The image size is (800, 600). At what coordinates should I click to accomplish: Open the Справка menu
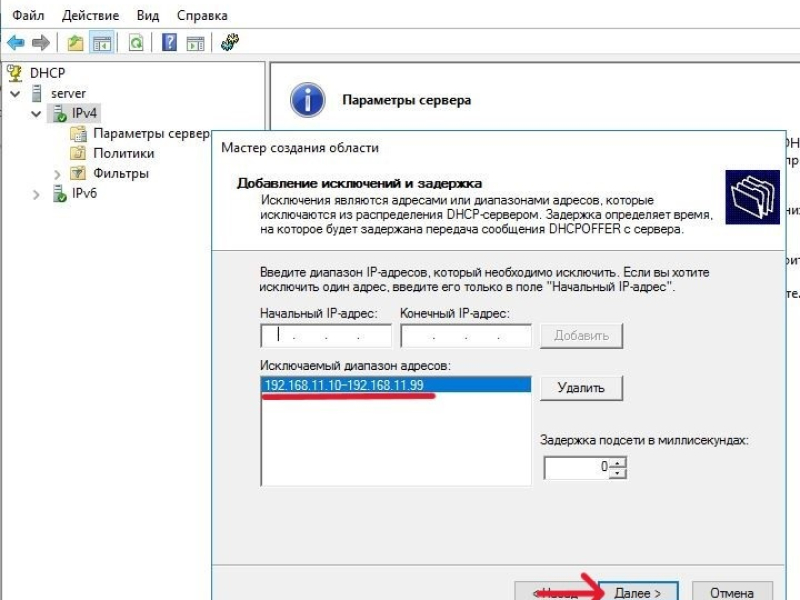(x=202, y=15)
